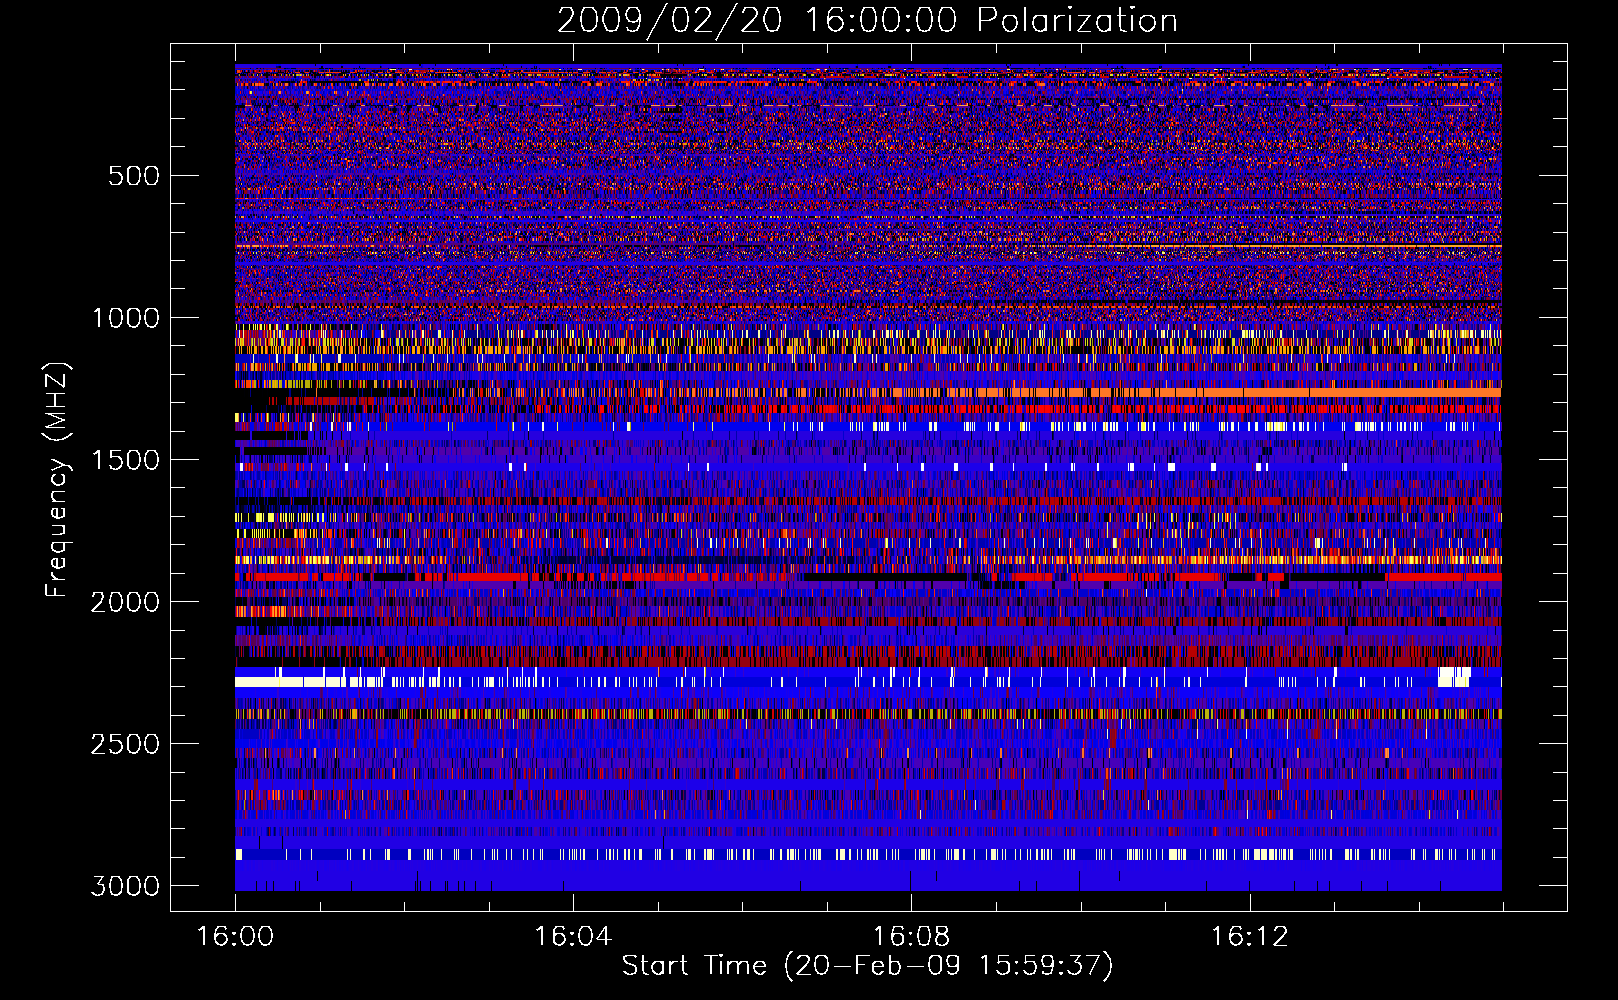Click the 16:04 time tick label

[573, 937]
